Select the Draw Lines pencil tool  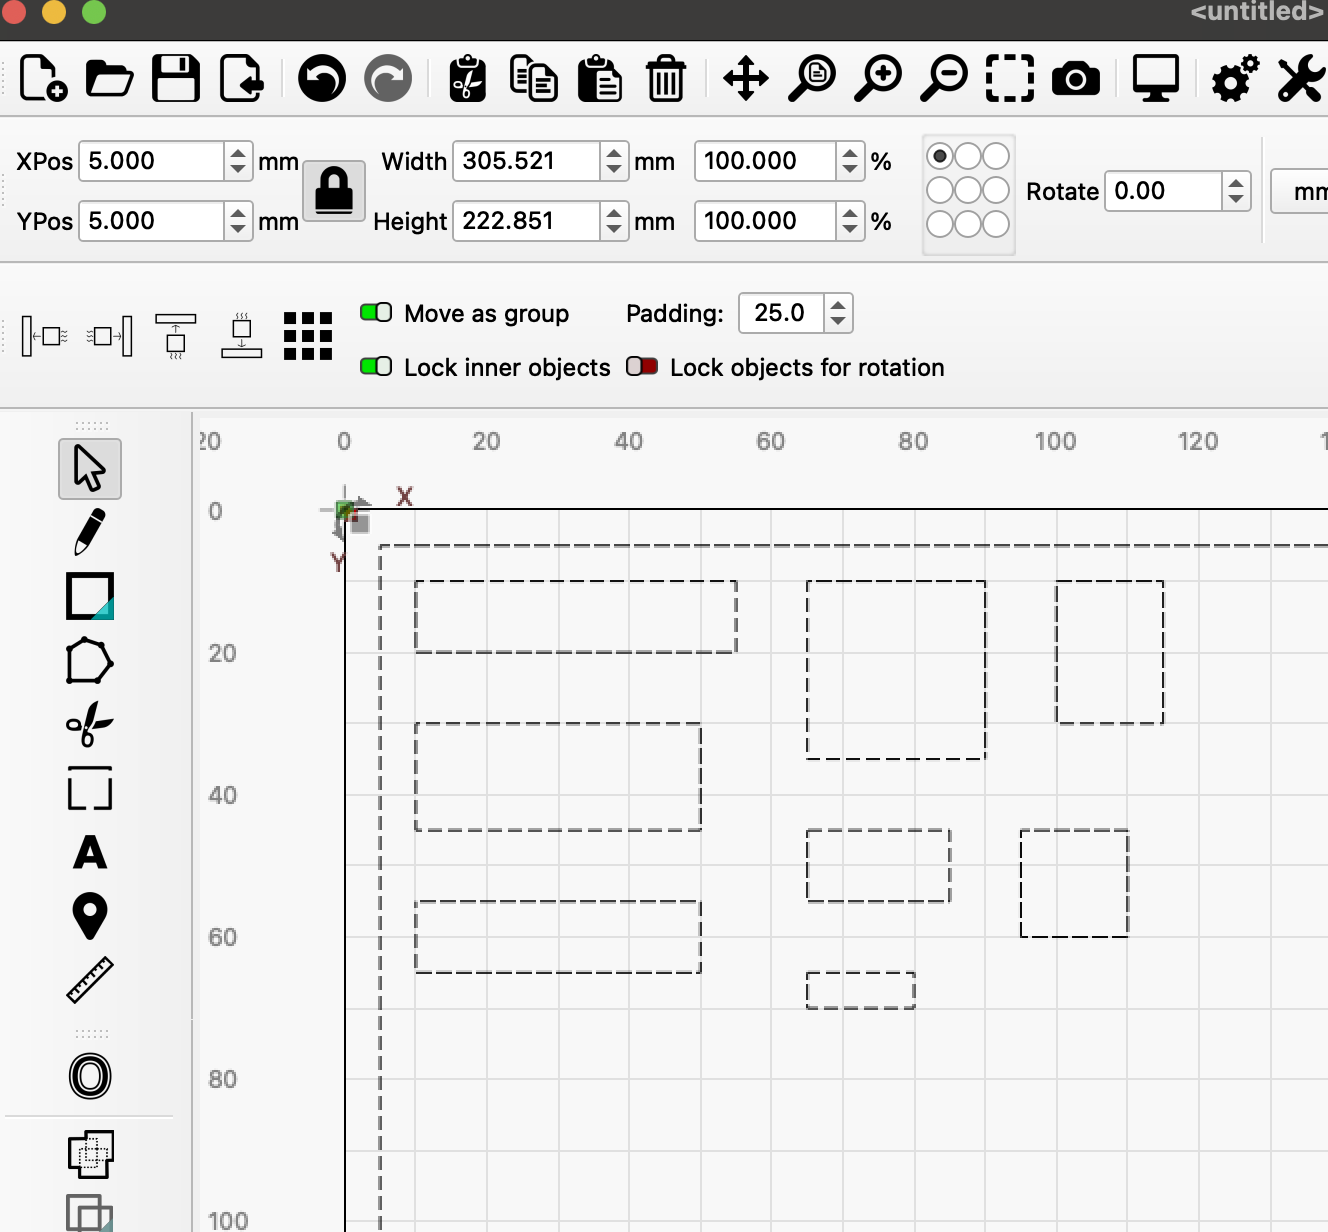point(89,531)
